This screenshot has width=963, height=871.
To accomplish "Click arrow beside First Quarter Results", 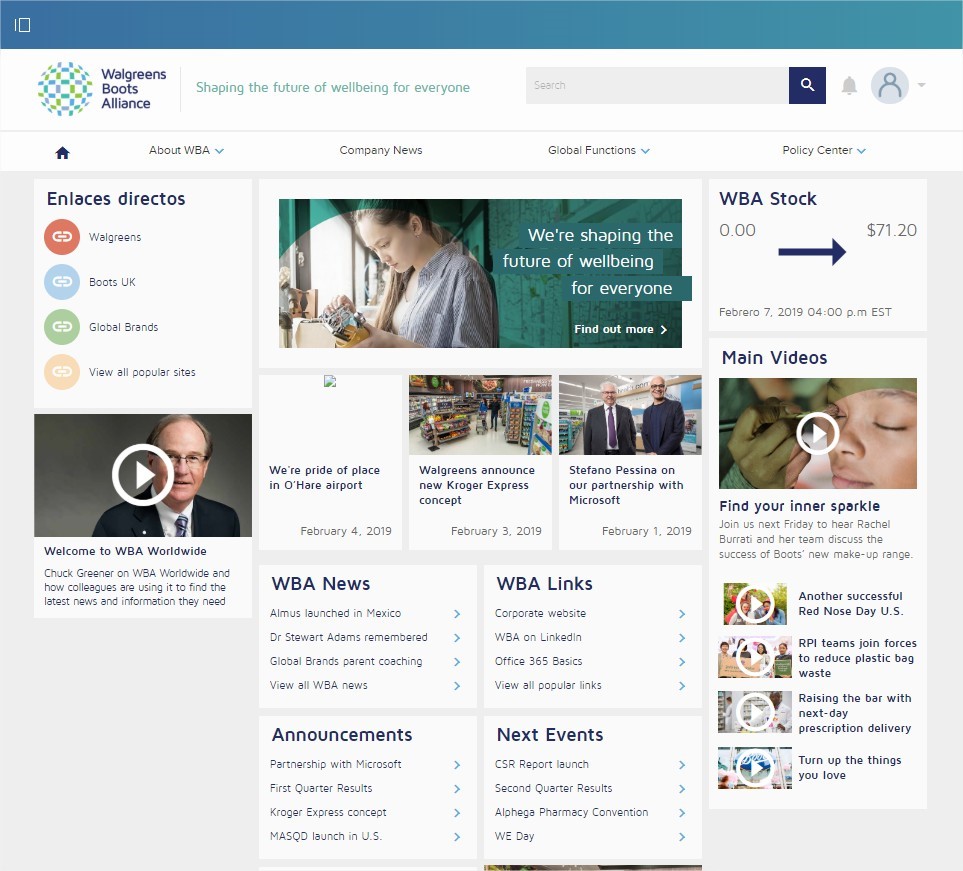I will point(457,789).
